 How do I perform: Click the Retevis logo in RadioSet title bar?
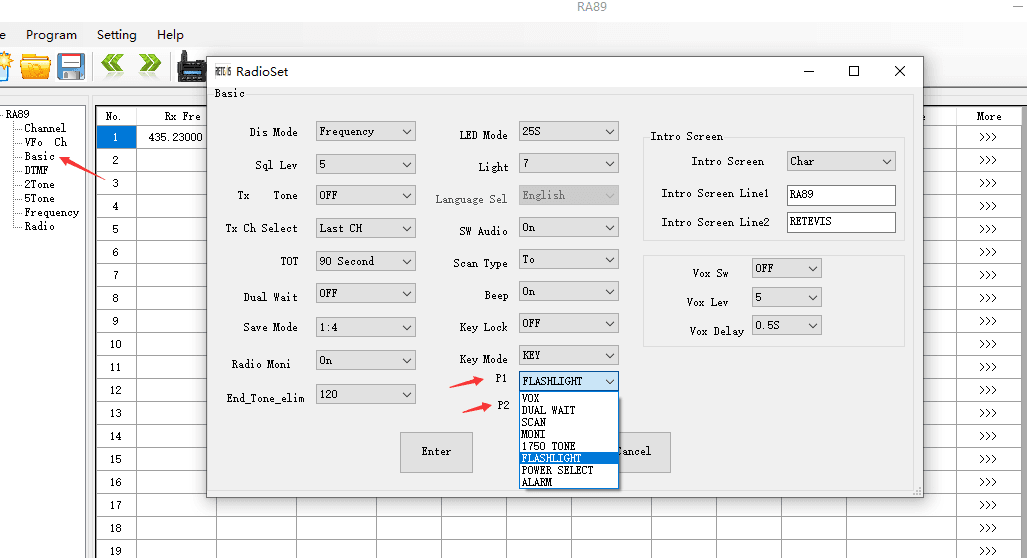tap(223, 72)
